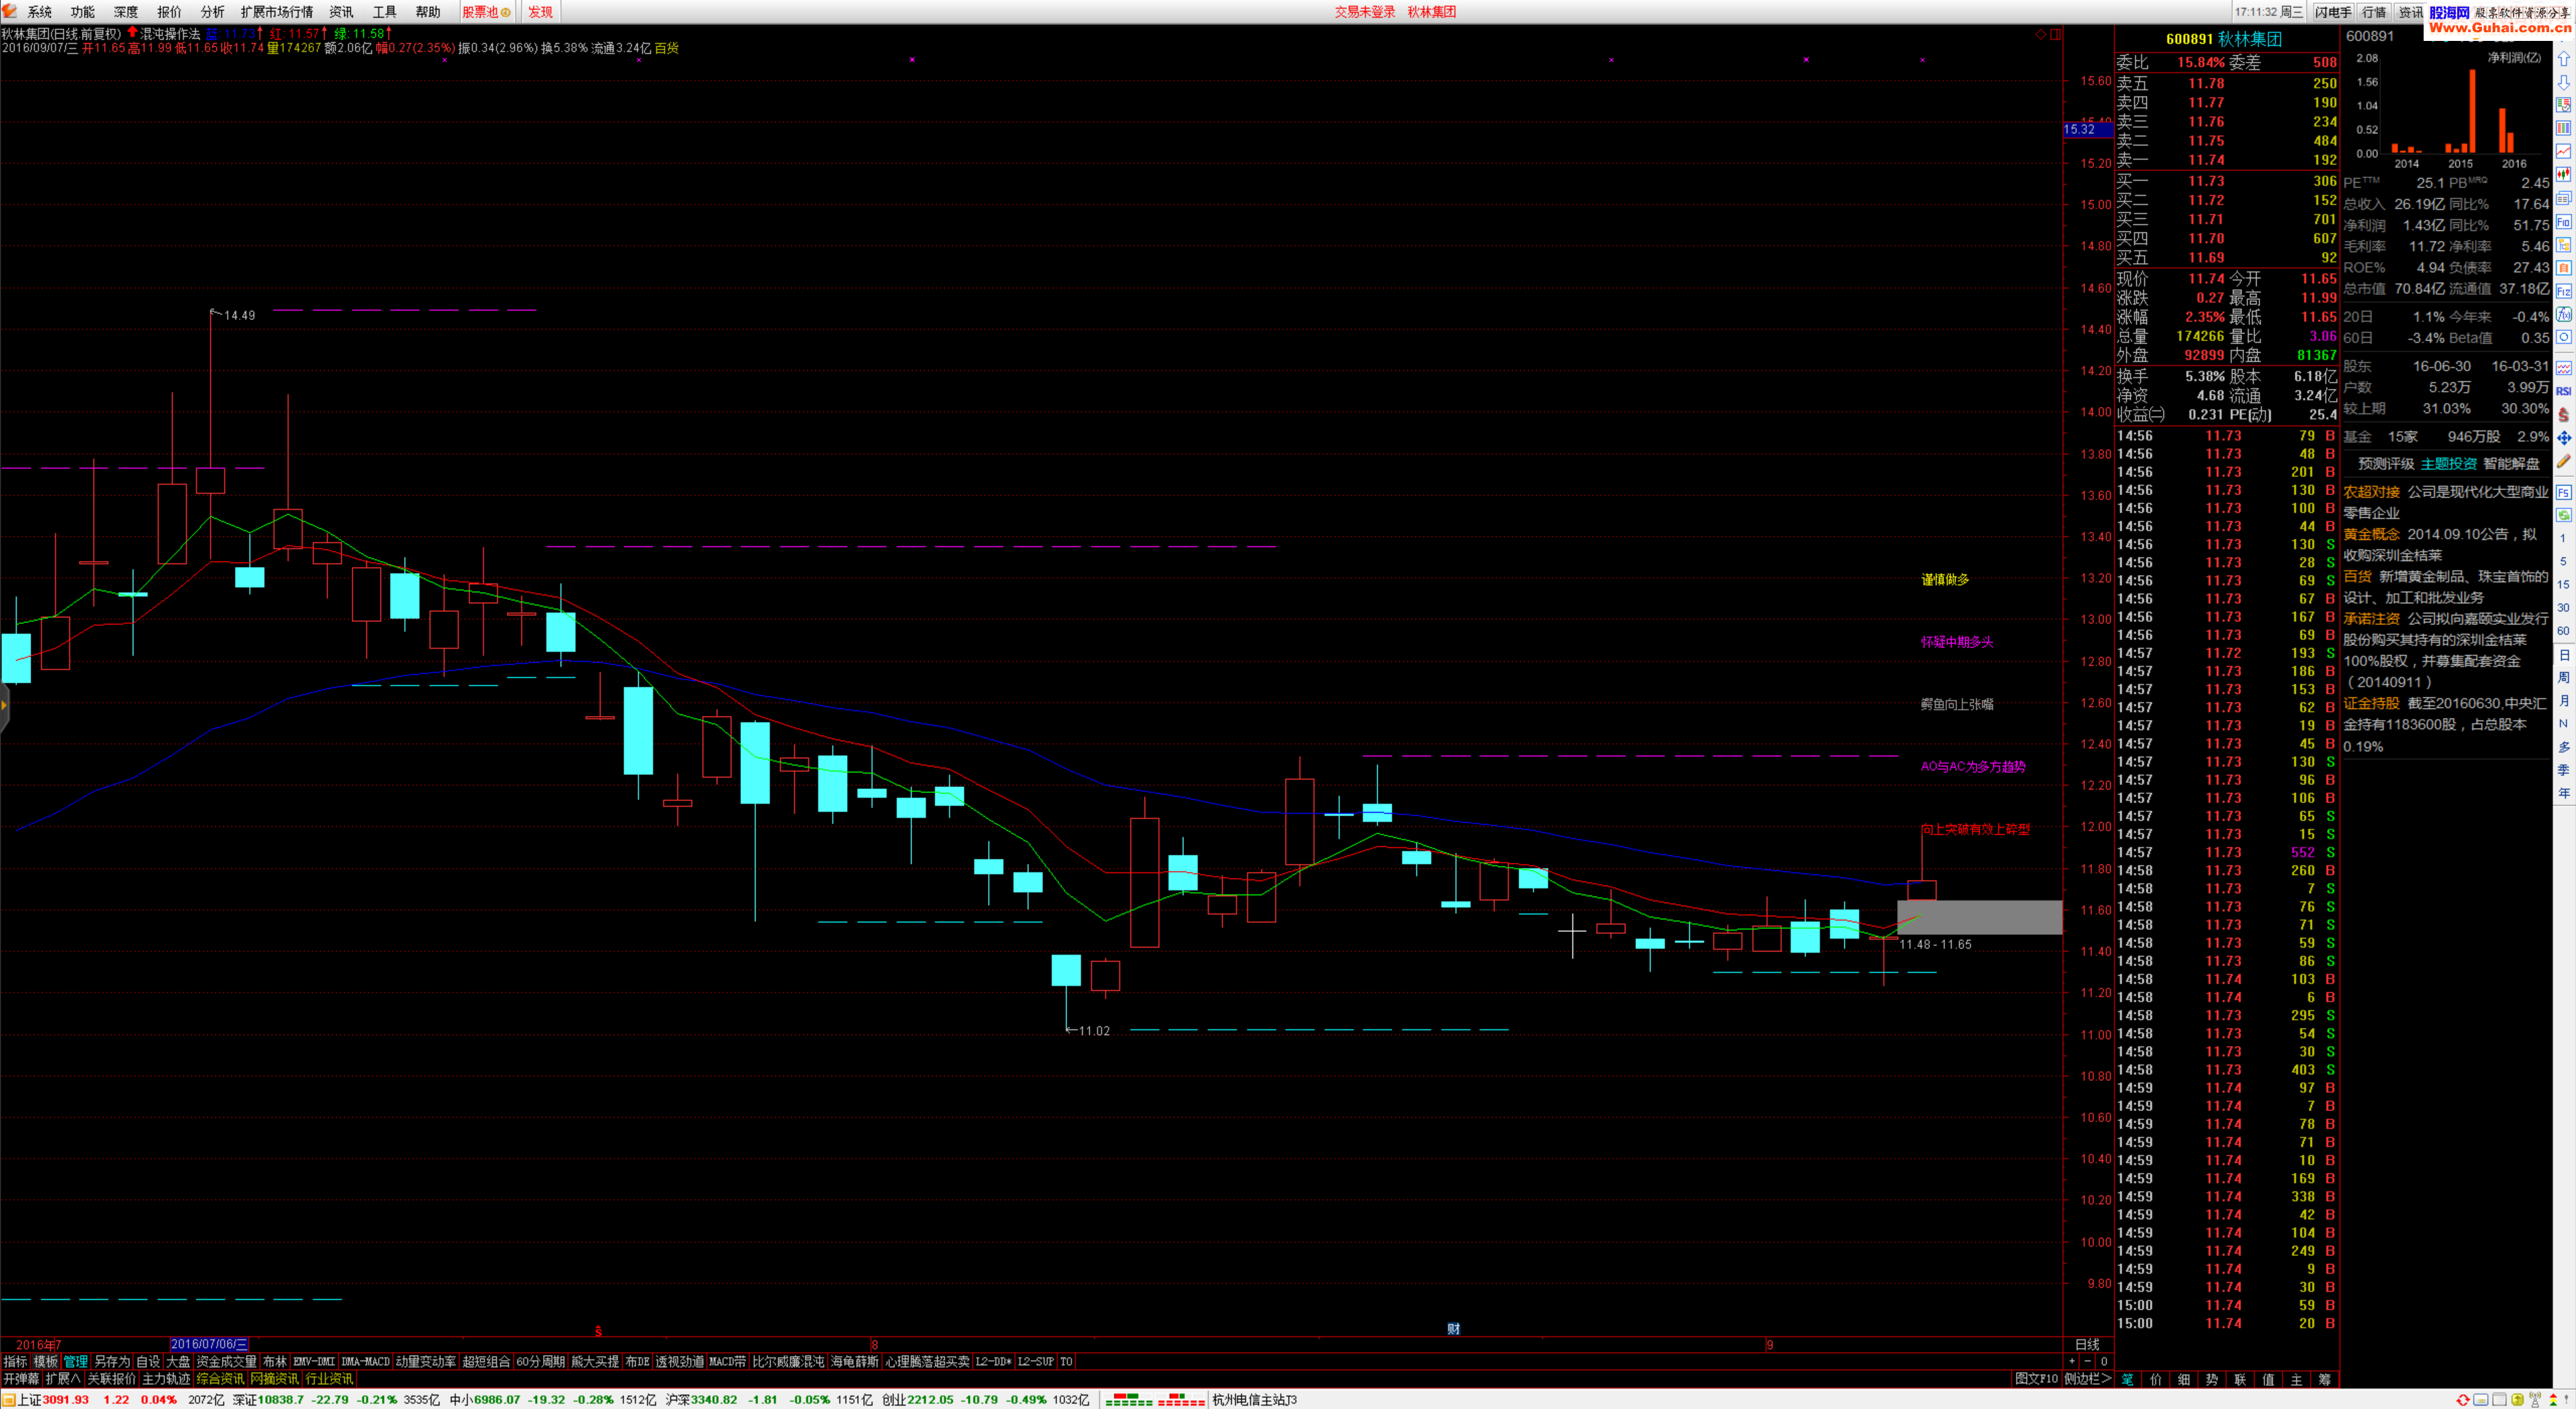Click the 主题投资 link
2576x1409 pixels.
click(x=2448, y=464)
